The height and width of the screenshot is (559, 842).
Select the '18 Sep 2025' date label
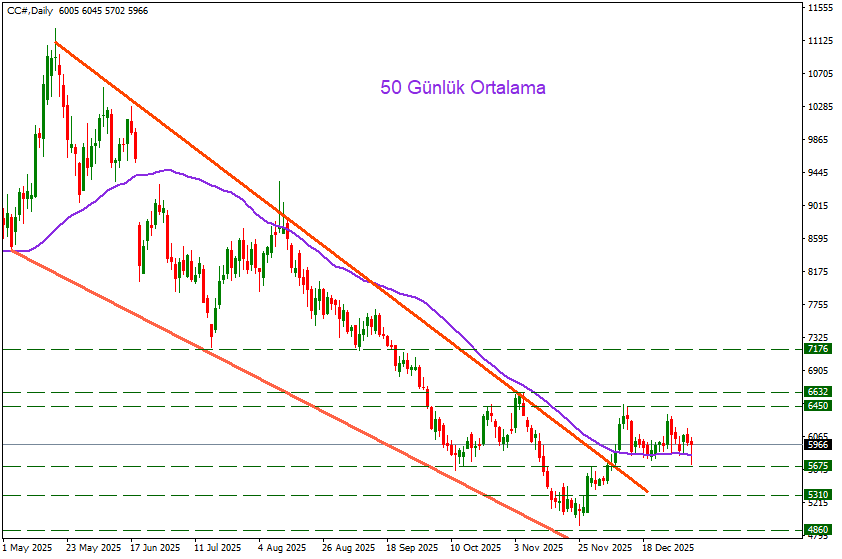click(x=412, y=548)
